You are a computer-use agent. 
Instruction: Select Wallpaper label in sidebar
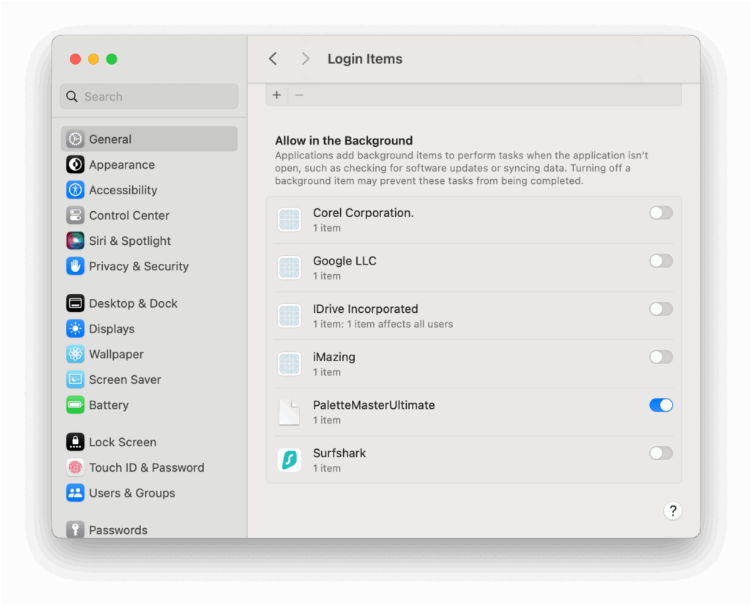pyautogui.click(x=116, y=354)
